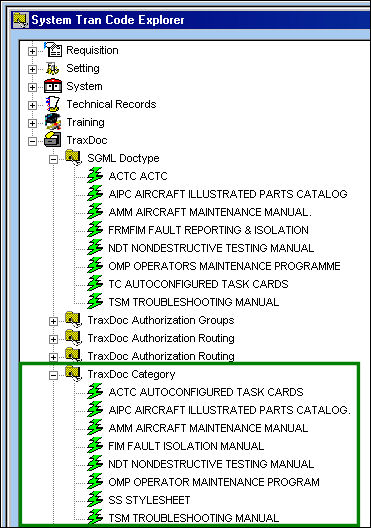371x528 pixels.
Task: Select the SGML Doctype label
Action: pos(123,158)
